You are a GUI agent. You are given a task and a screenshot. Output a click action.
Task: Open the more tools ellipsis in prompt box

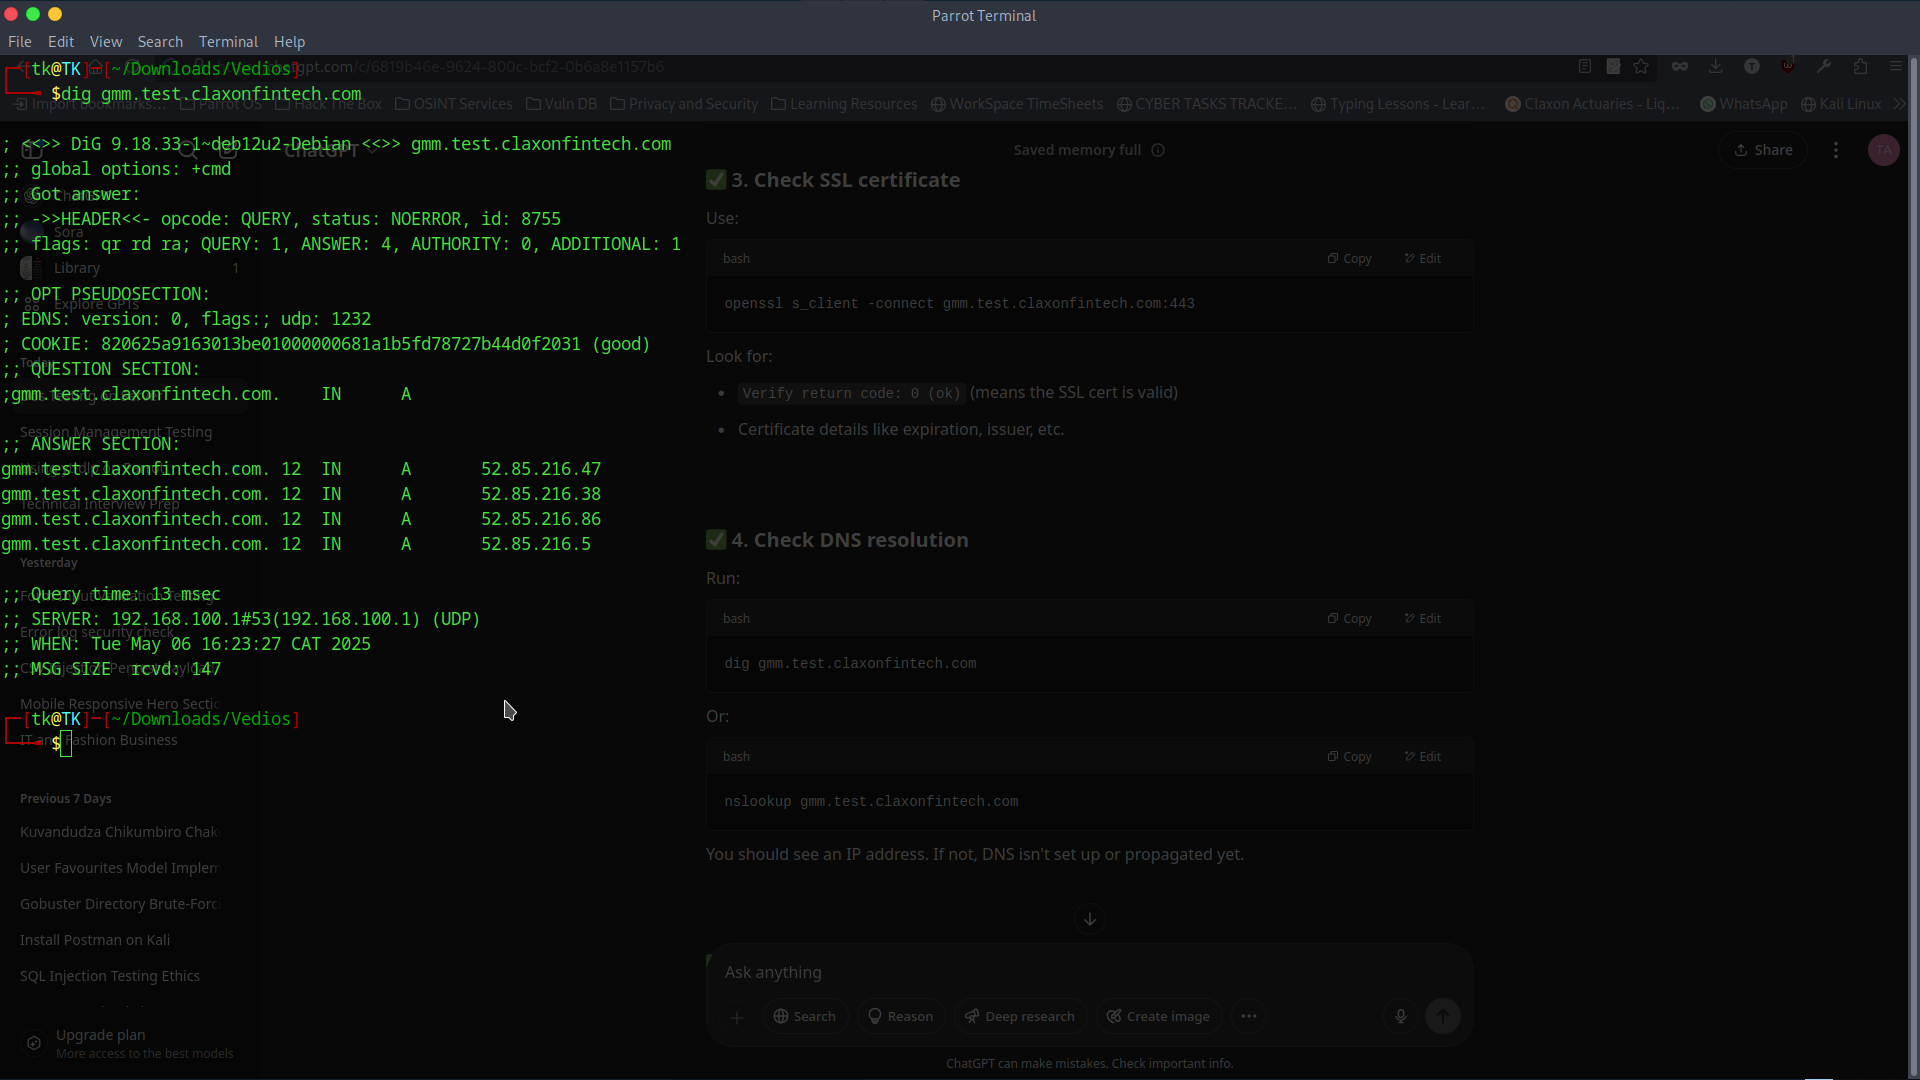pyautogui.click(x=1248, y=1016)
